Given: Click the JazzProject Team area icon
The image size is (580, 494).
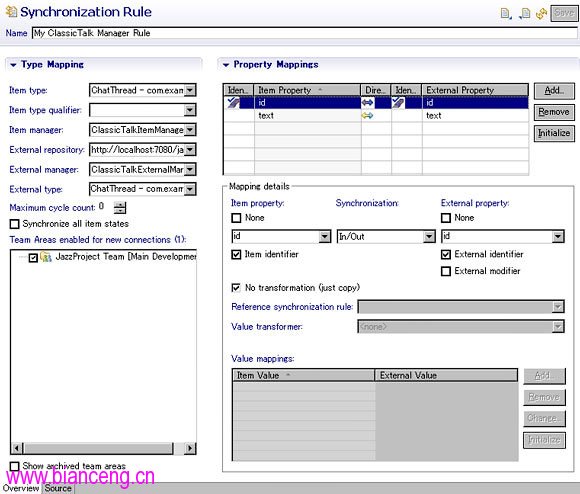Looking at the screenshot, I should click(x=46, y=257).
